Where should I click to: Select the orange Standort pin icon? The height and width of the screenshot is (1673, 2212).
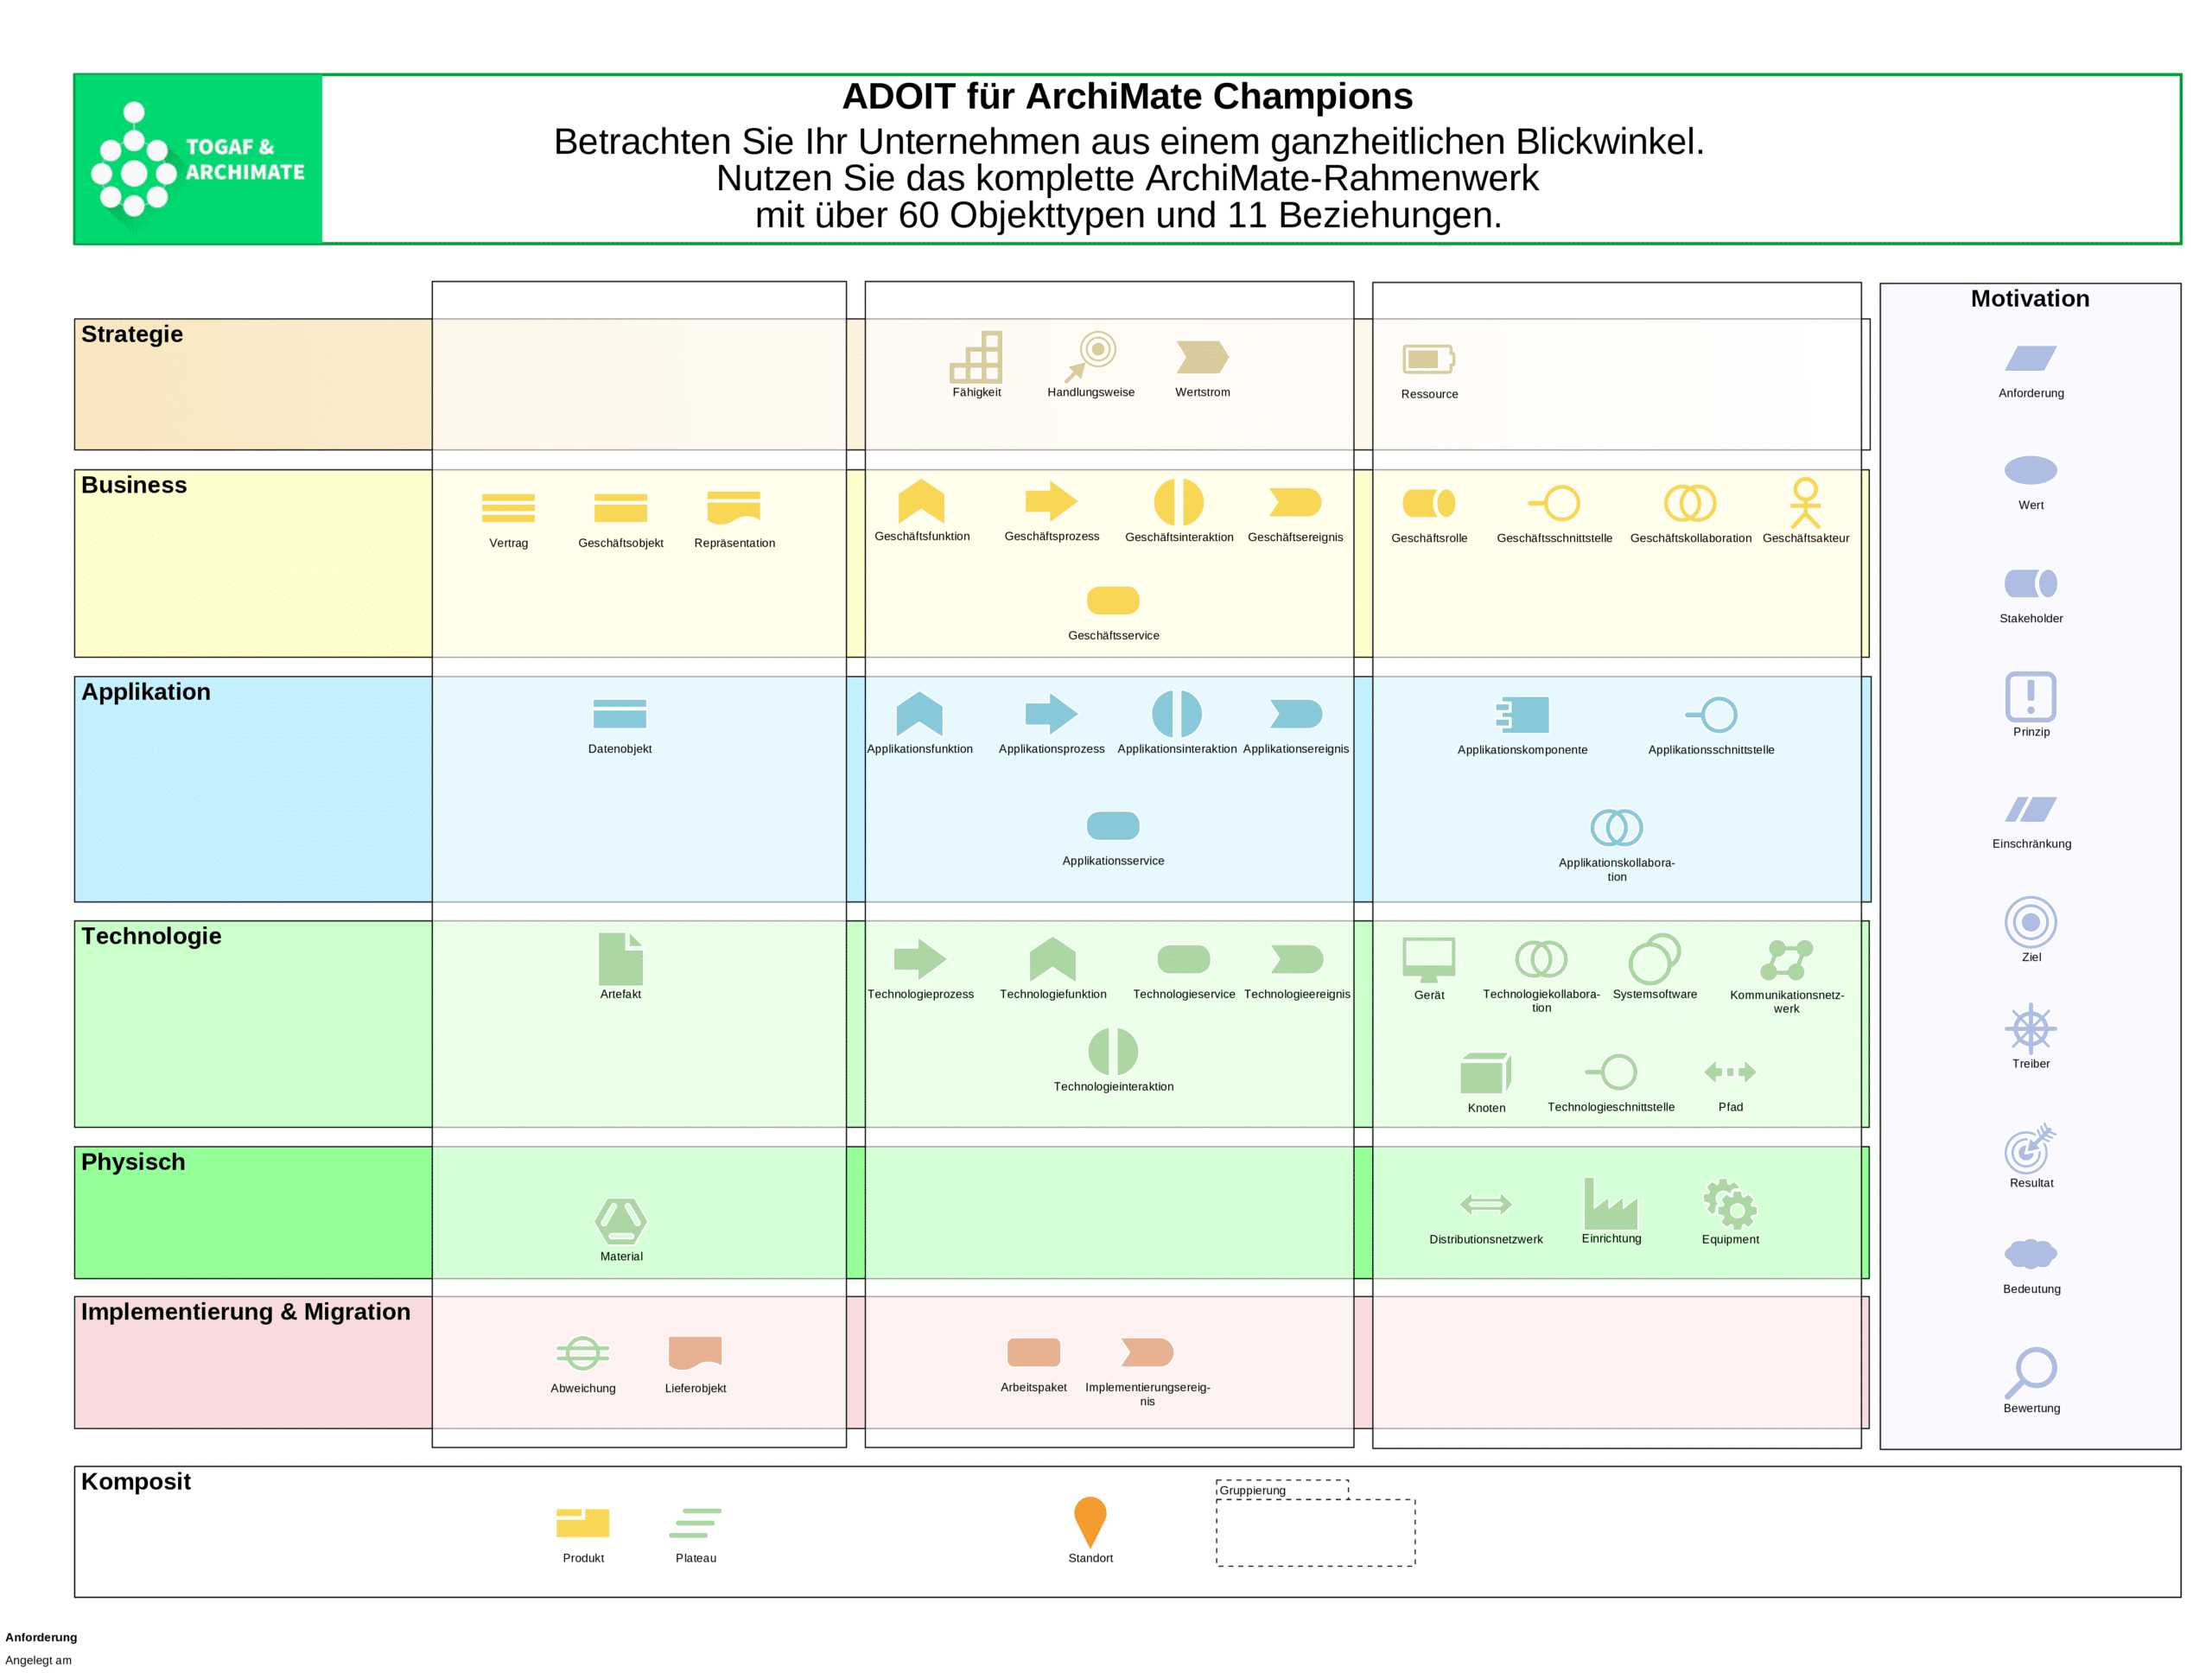pos(1090,1523)
